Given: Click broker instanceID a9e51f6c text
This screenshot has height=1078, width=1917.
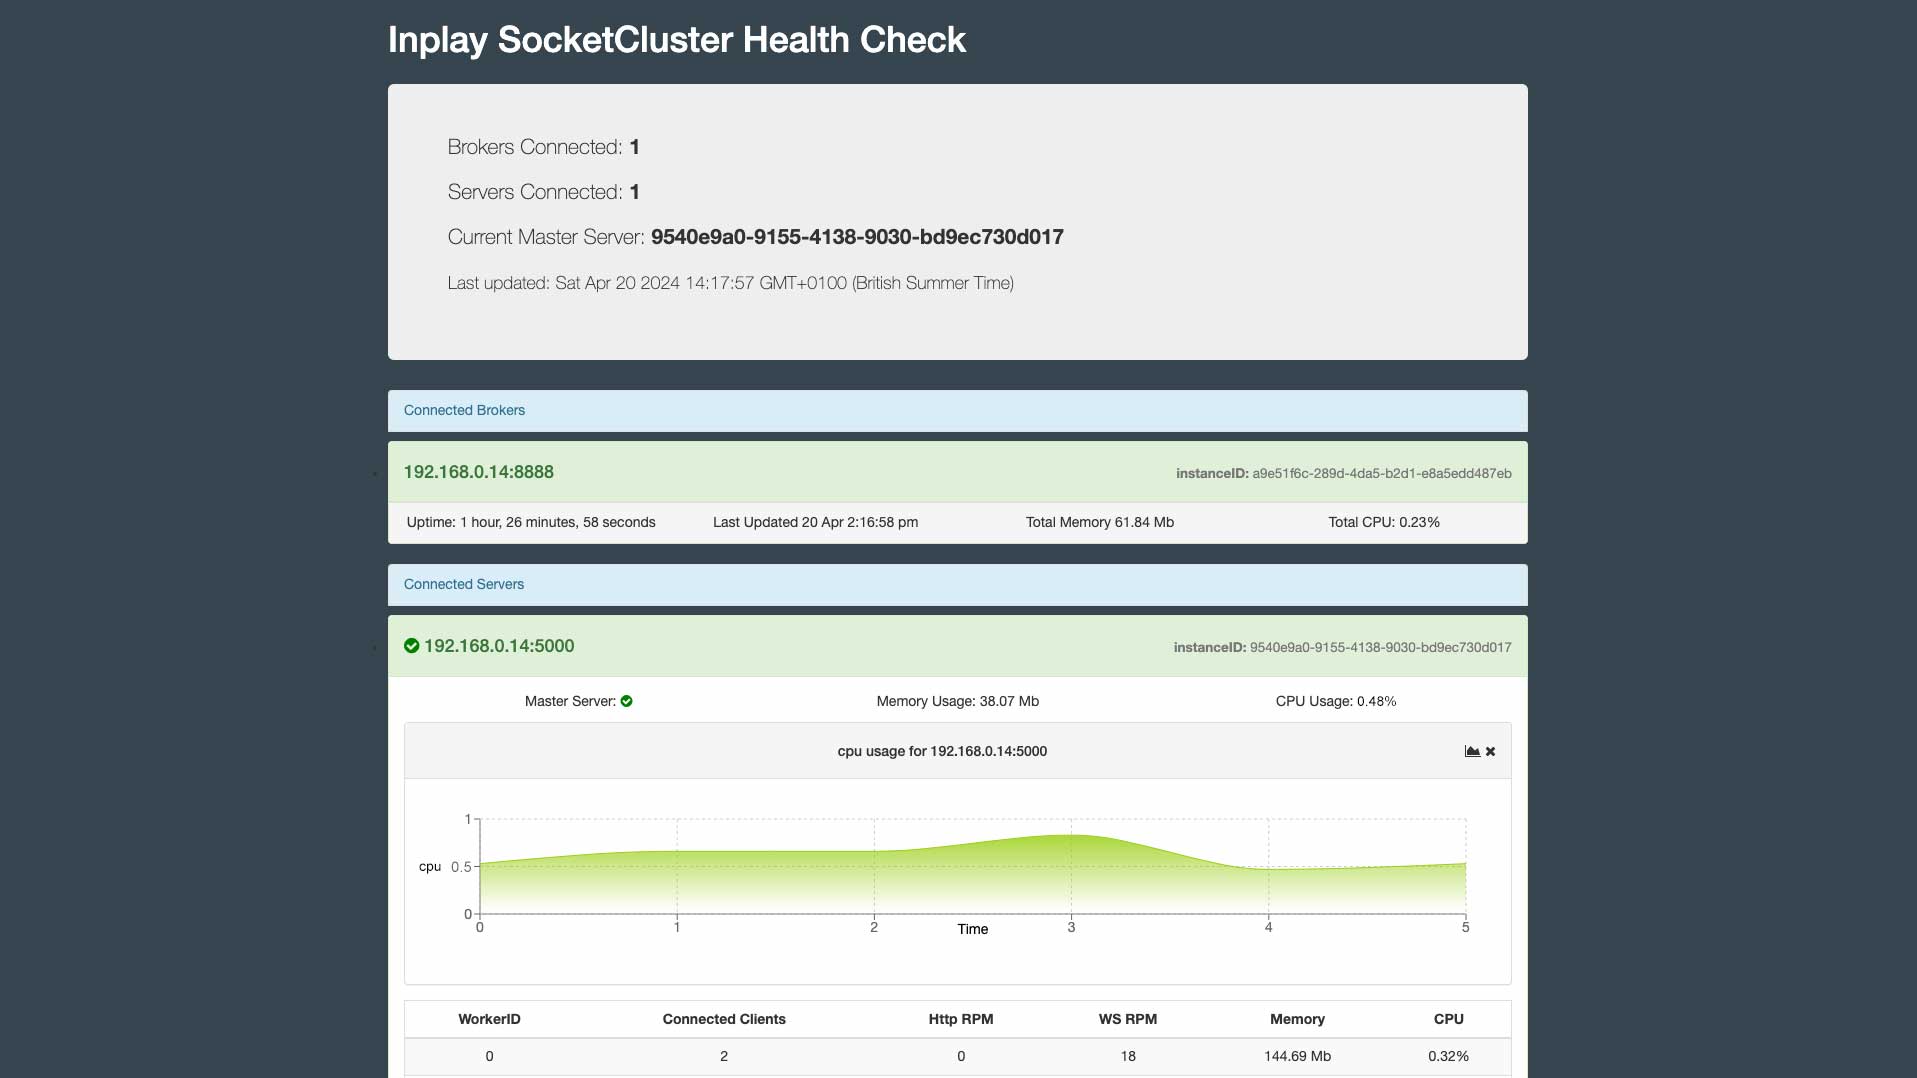Looking at the screenshot, I should click(x=1344, y=474).
